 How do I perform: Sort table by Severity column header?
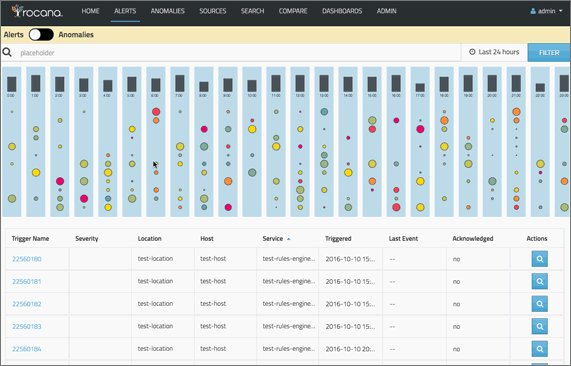coord(87,239)
